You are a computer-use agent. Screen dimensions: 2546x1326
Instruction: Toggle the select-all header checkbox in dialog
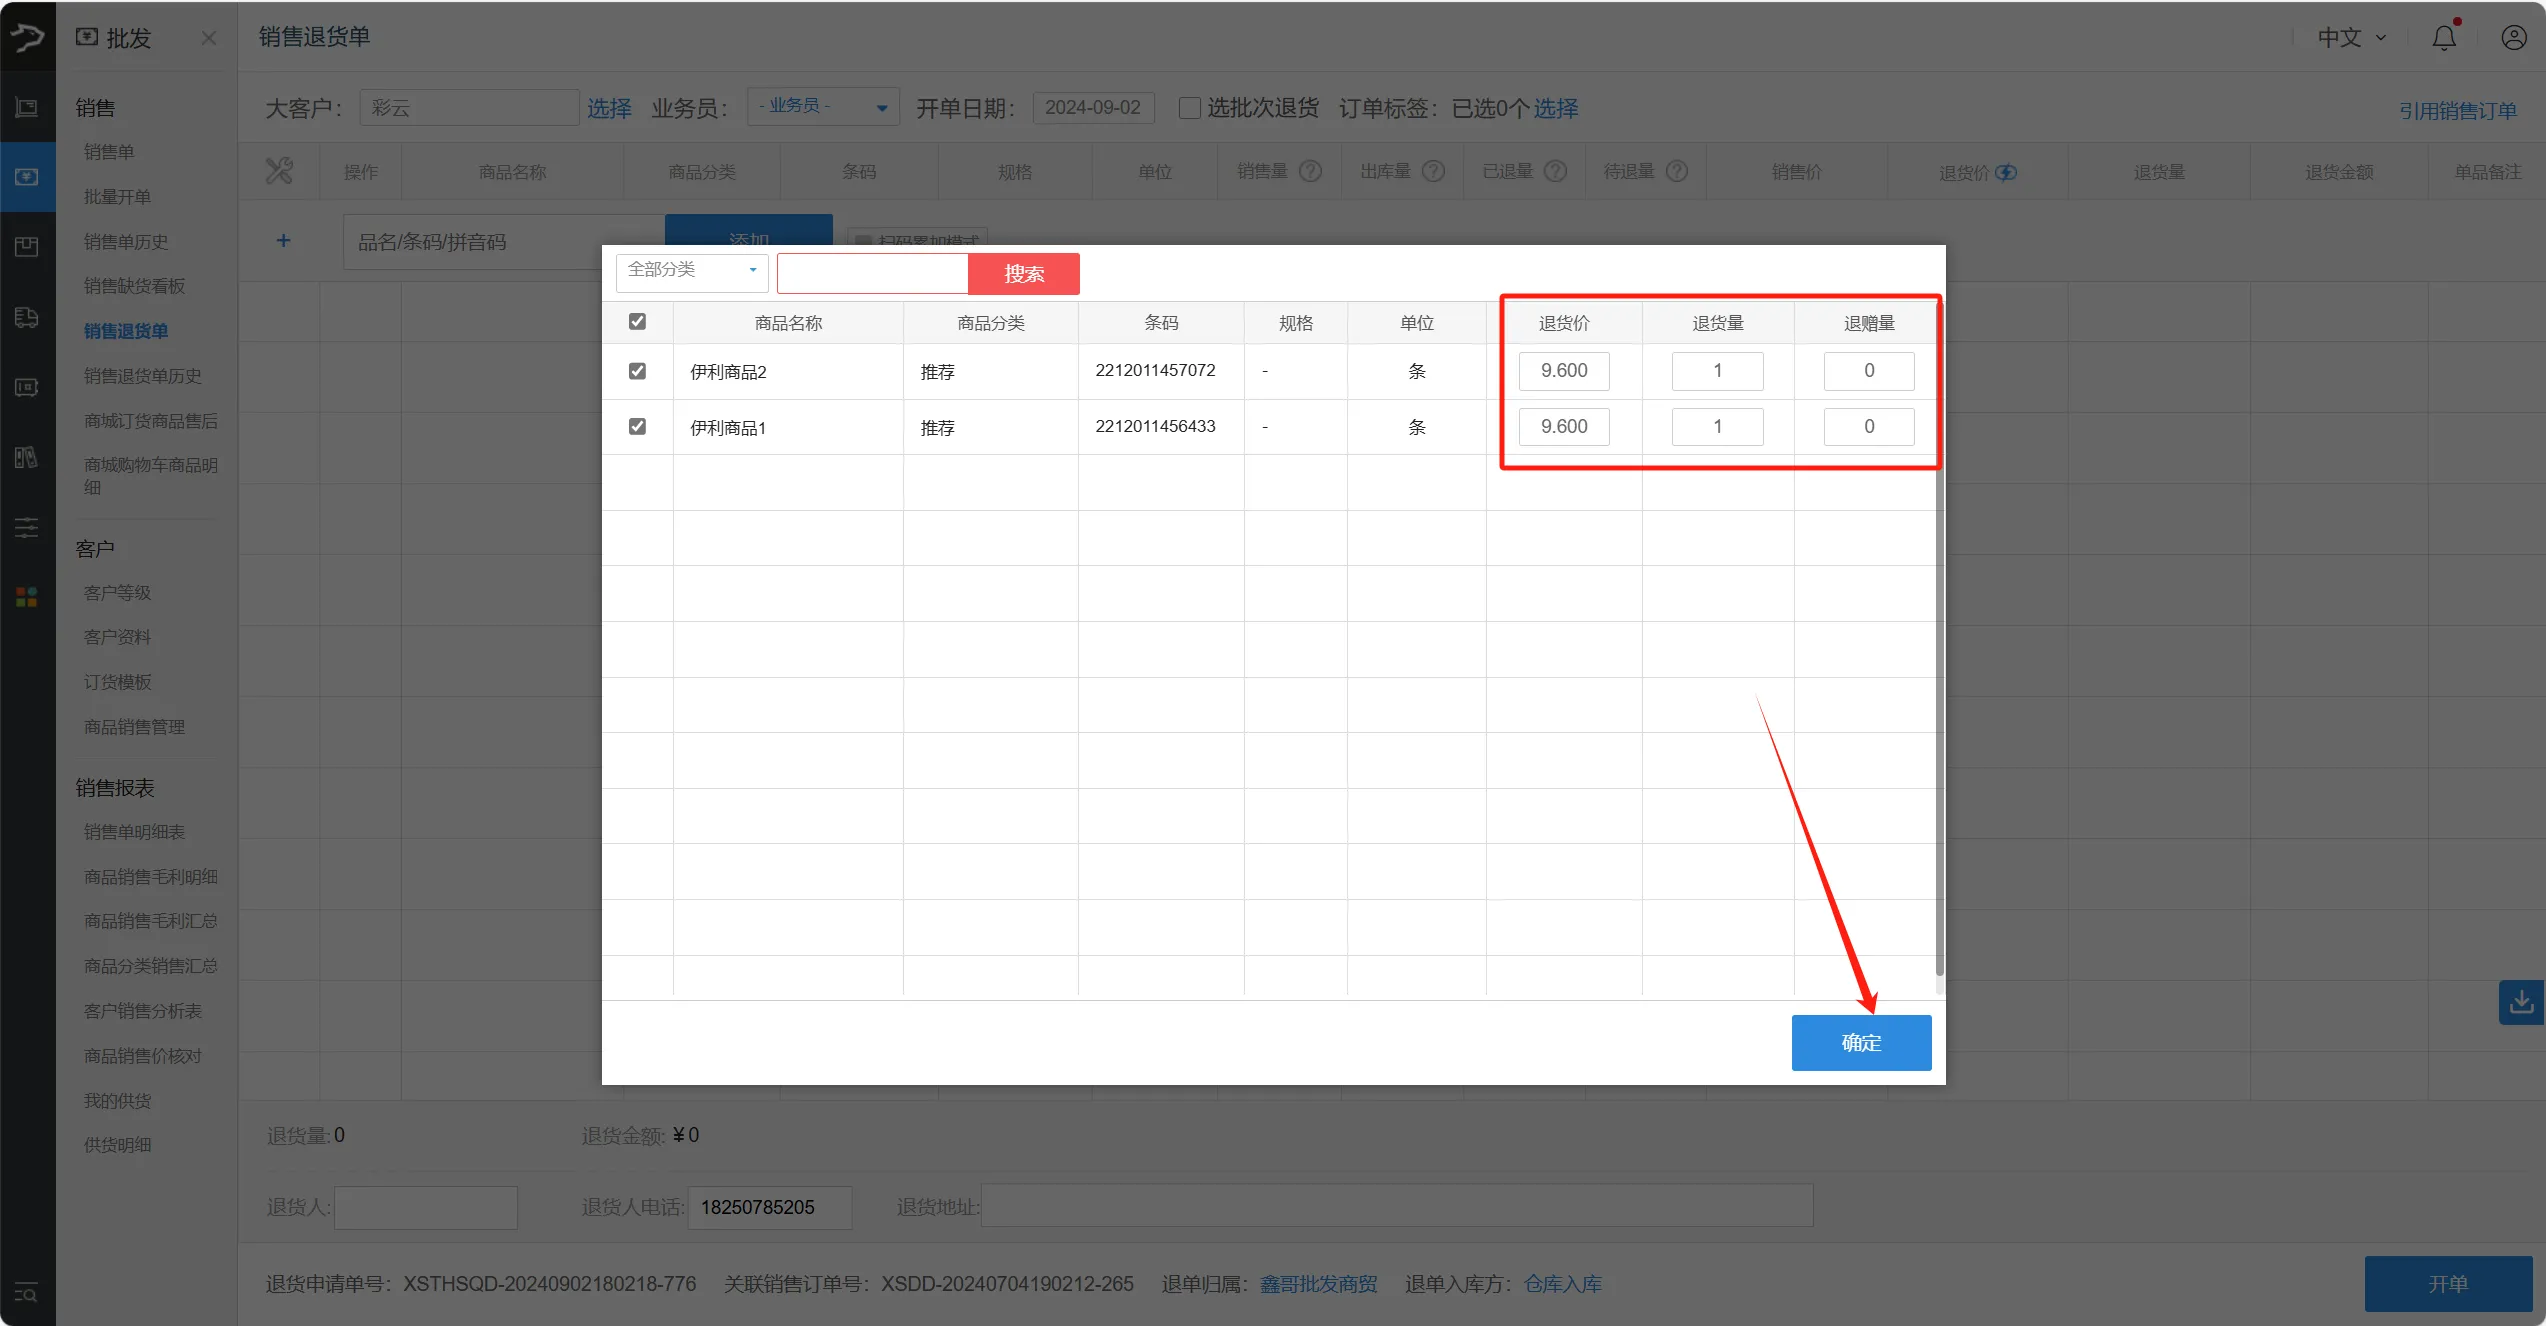pyautogui.click(x=637, y=322)
